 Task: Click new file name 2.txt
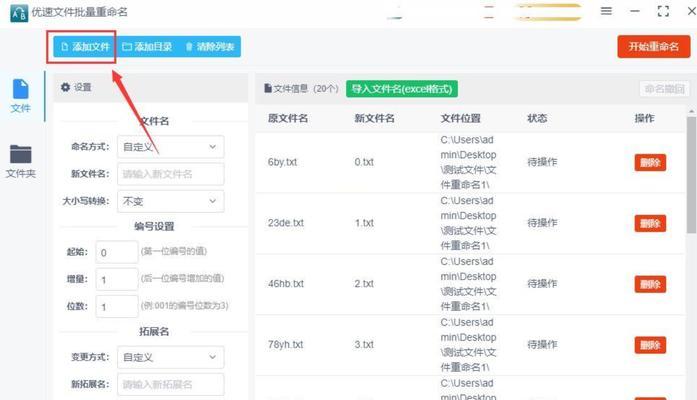364,284
